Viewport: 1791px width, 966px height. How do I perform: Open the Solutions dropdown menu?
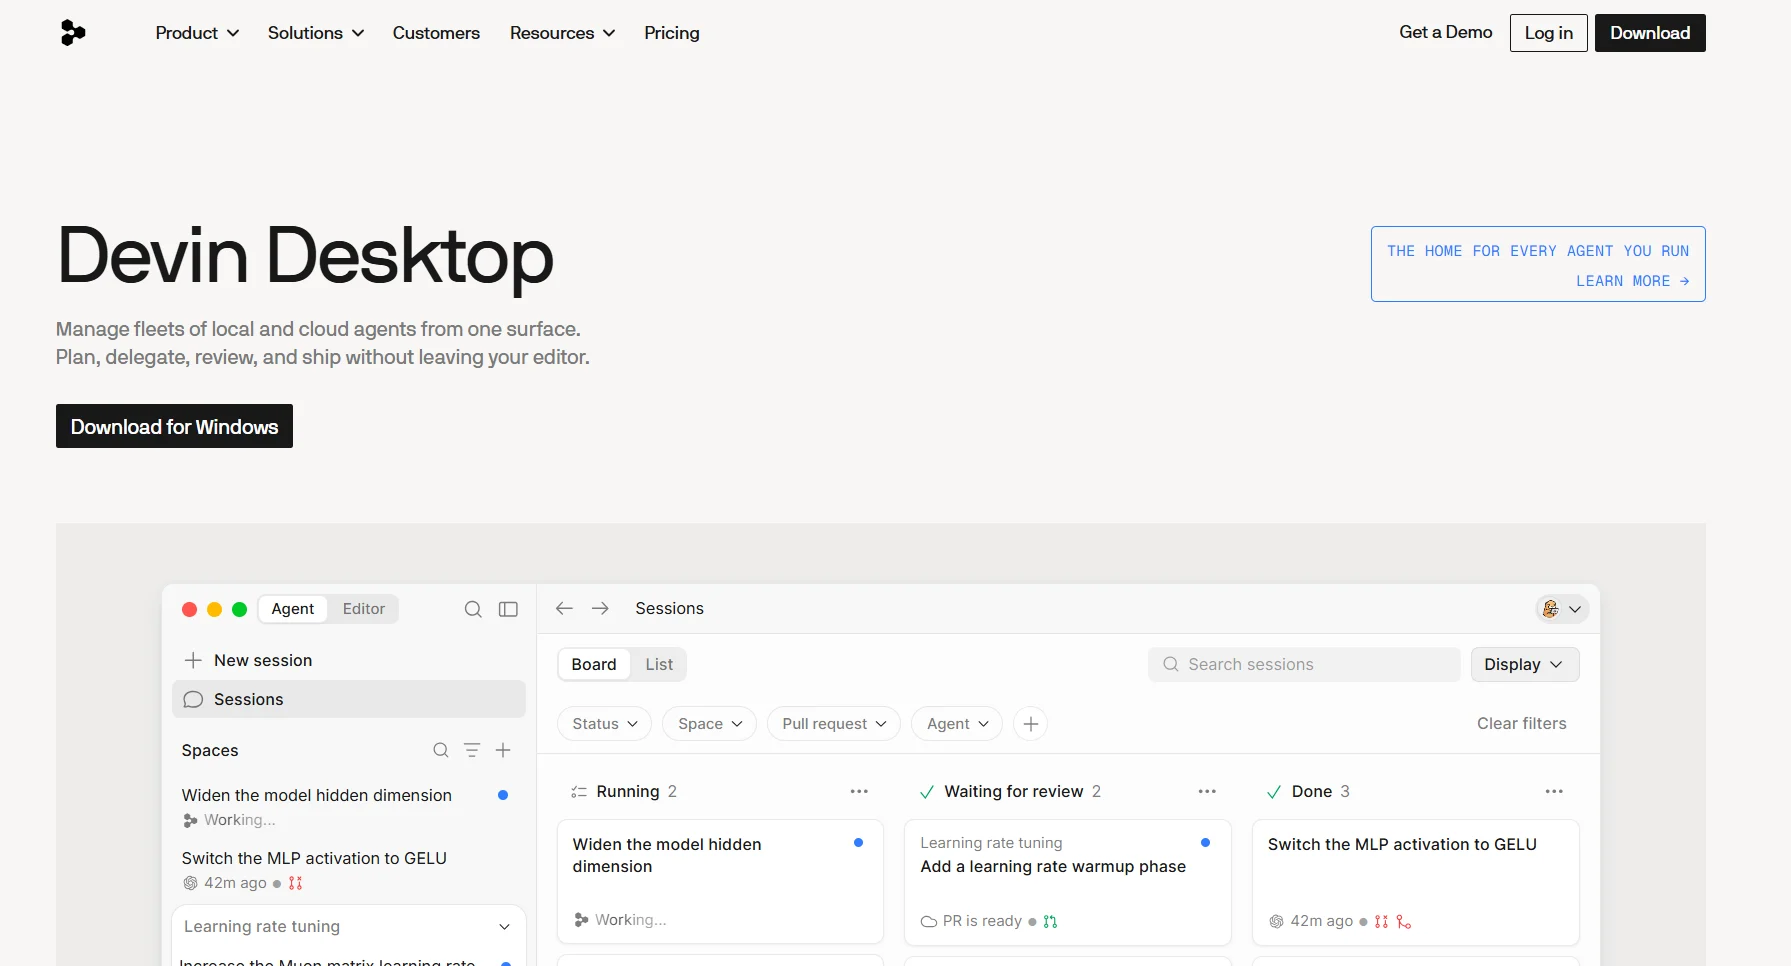click(316, 33)
